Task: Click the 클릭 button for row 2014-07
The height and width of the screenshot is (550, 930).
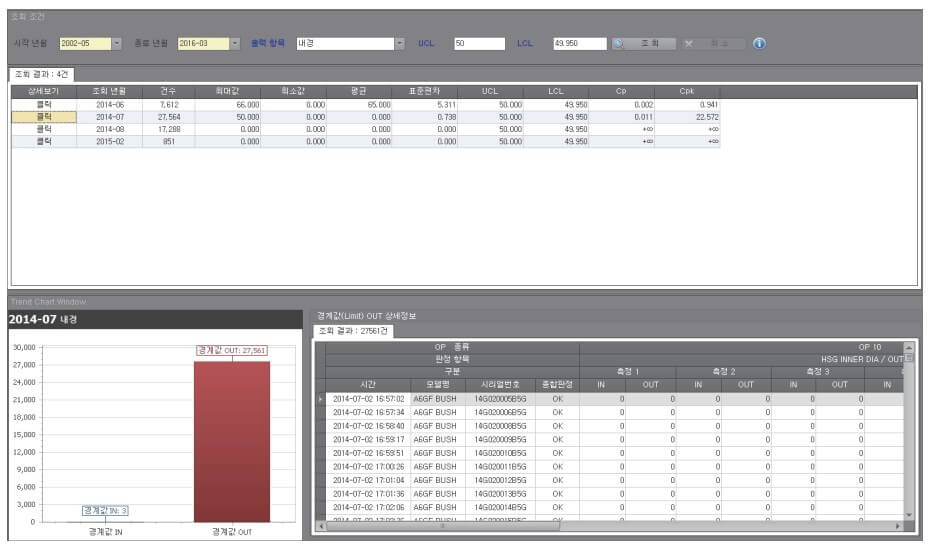Action: coord(44,117)
